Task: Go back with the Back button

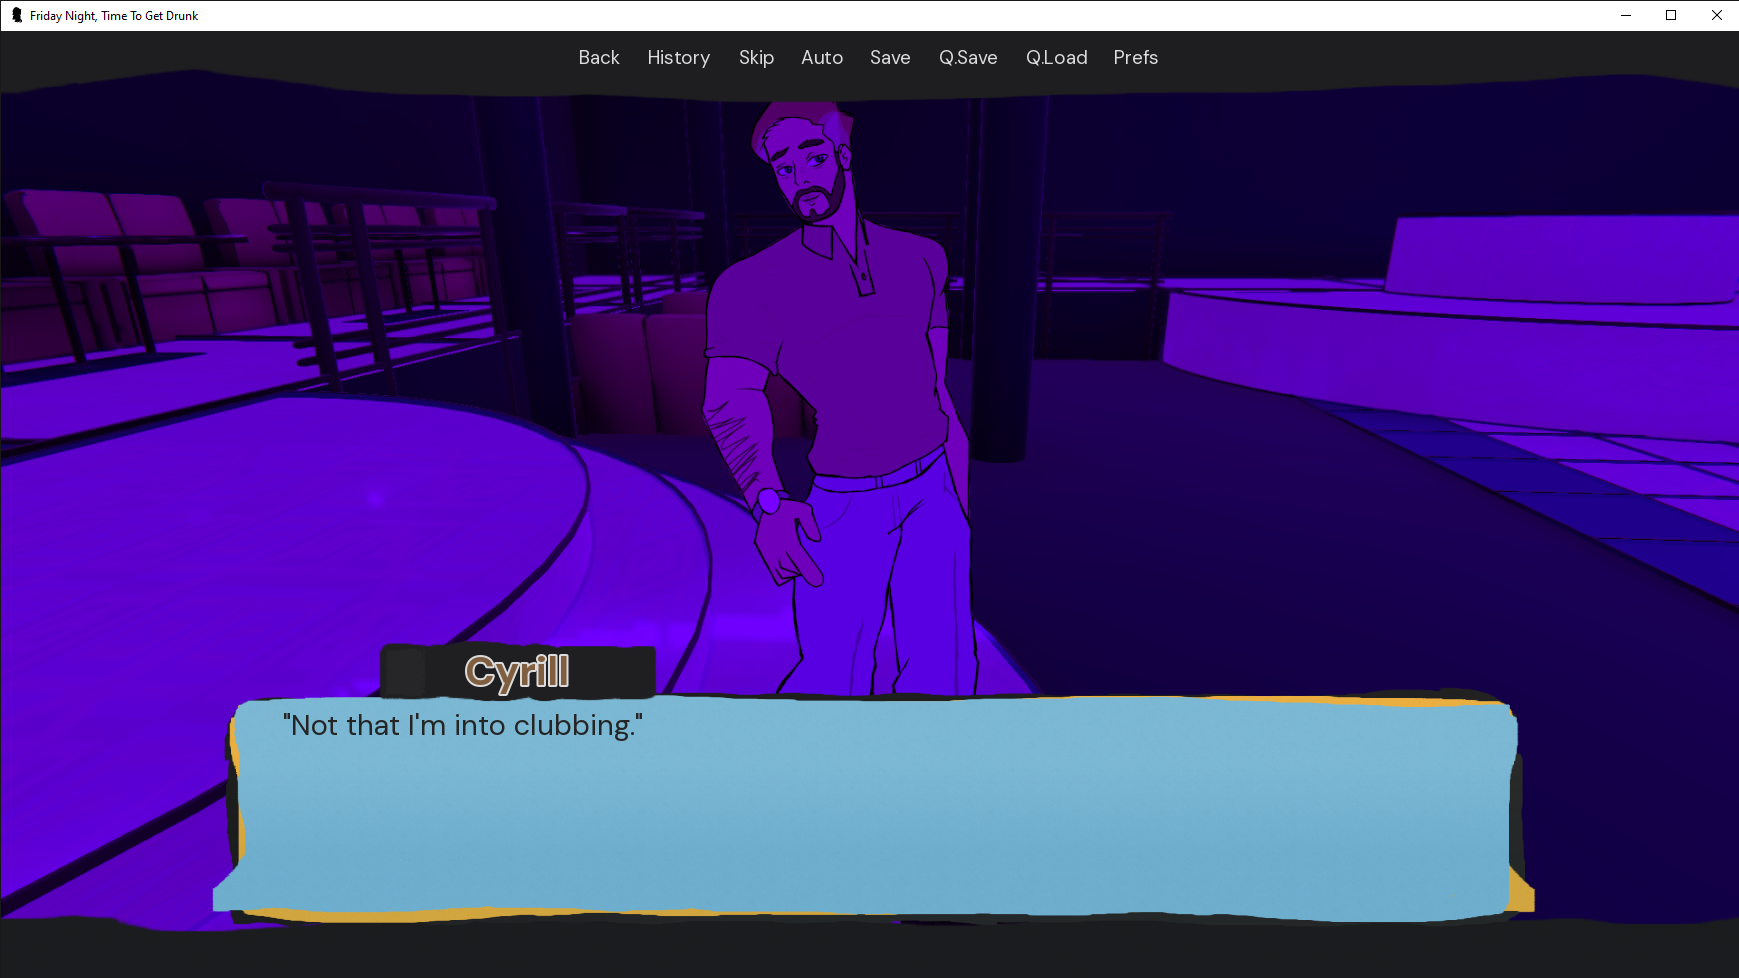Action: pyautogui.click(x=599, y=58)
